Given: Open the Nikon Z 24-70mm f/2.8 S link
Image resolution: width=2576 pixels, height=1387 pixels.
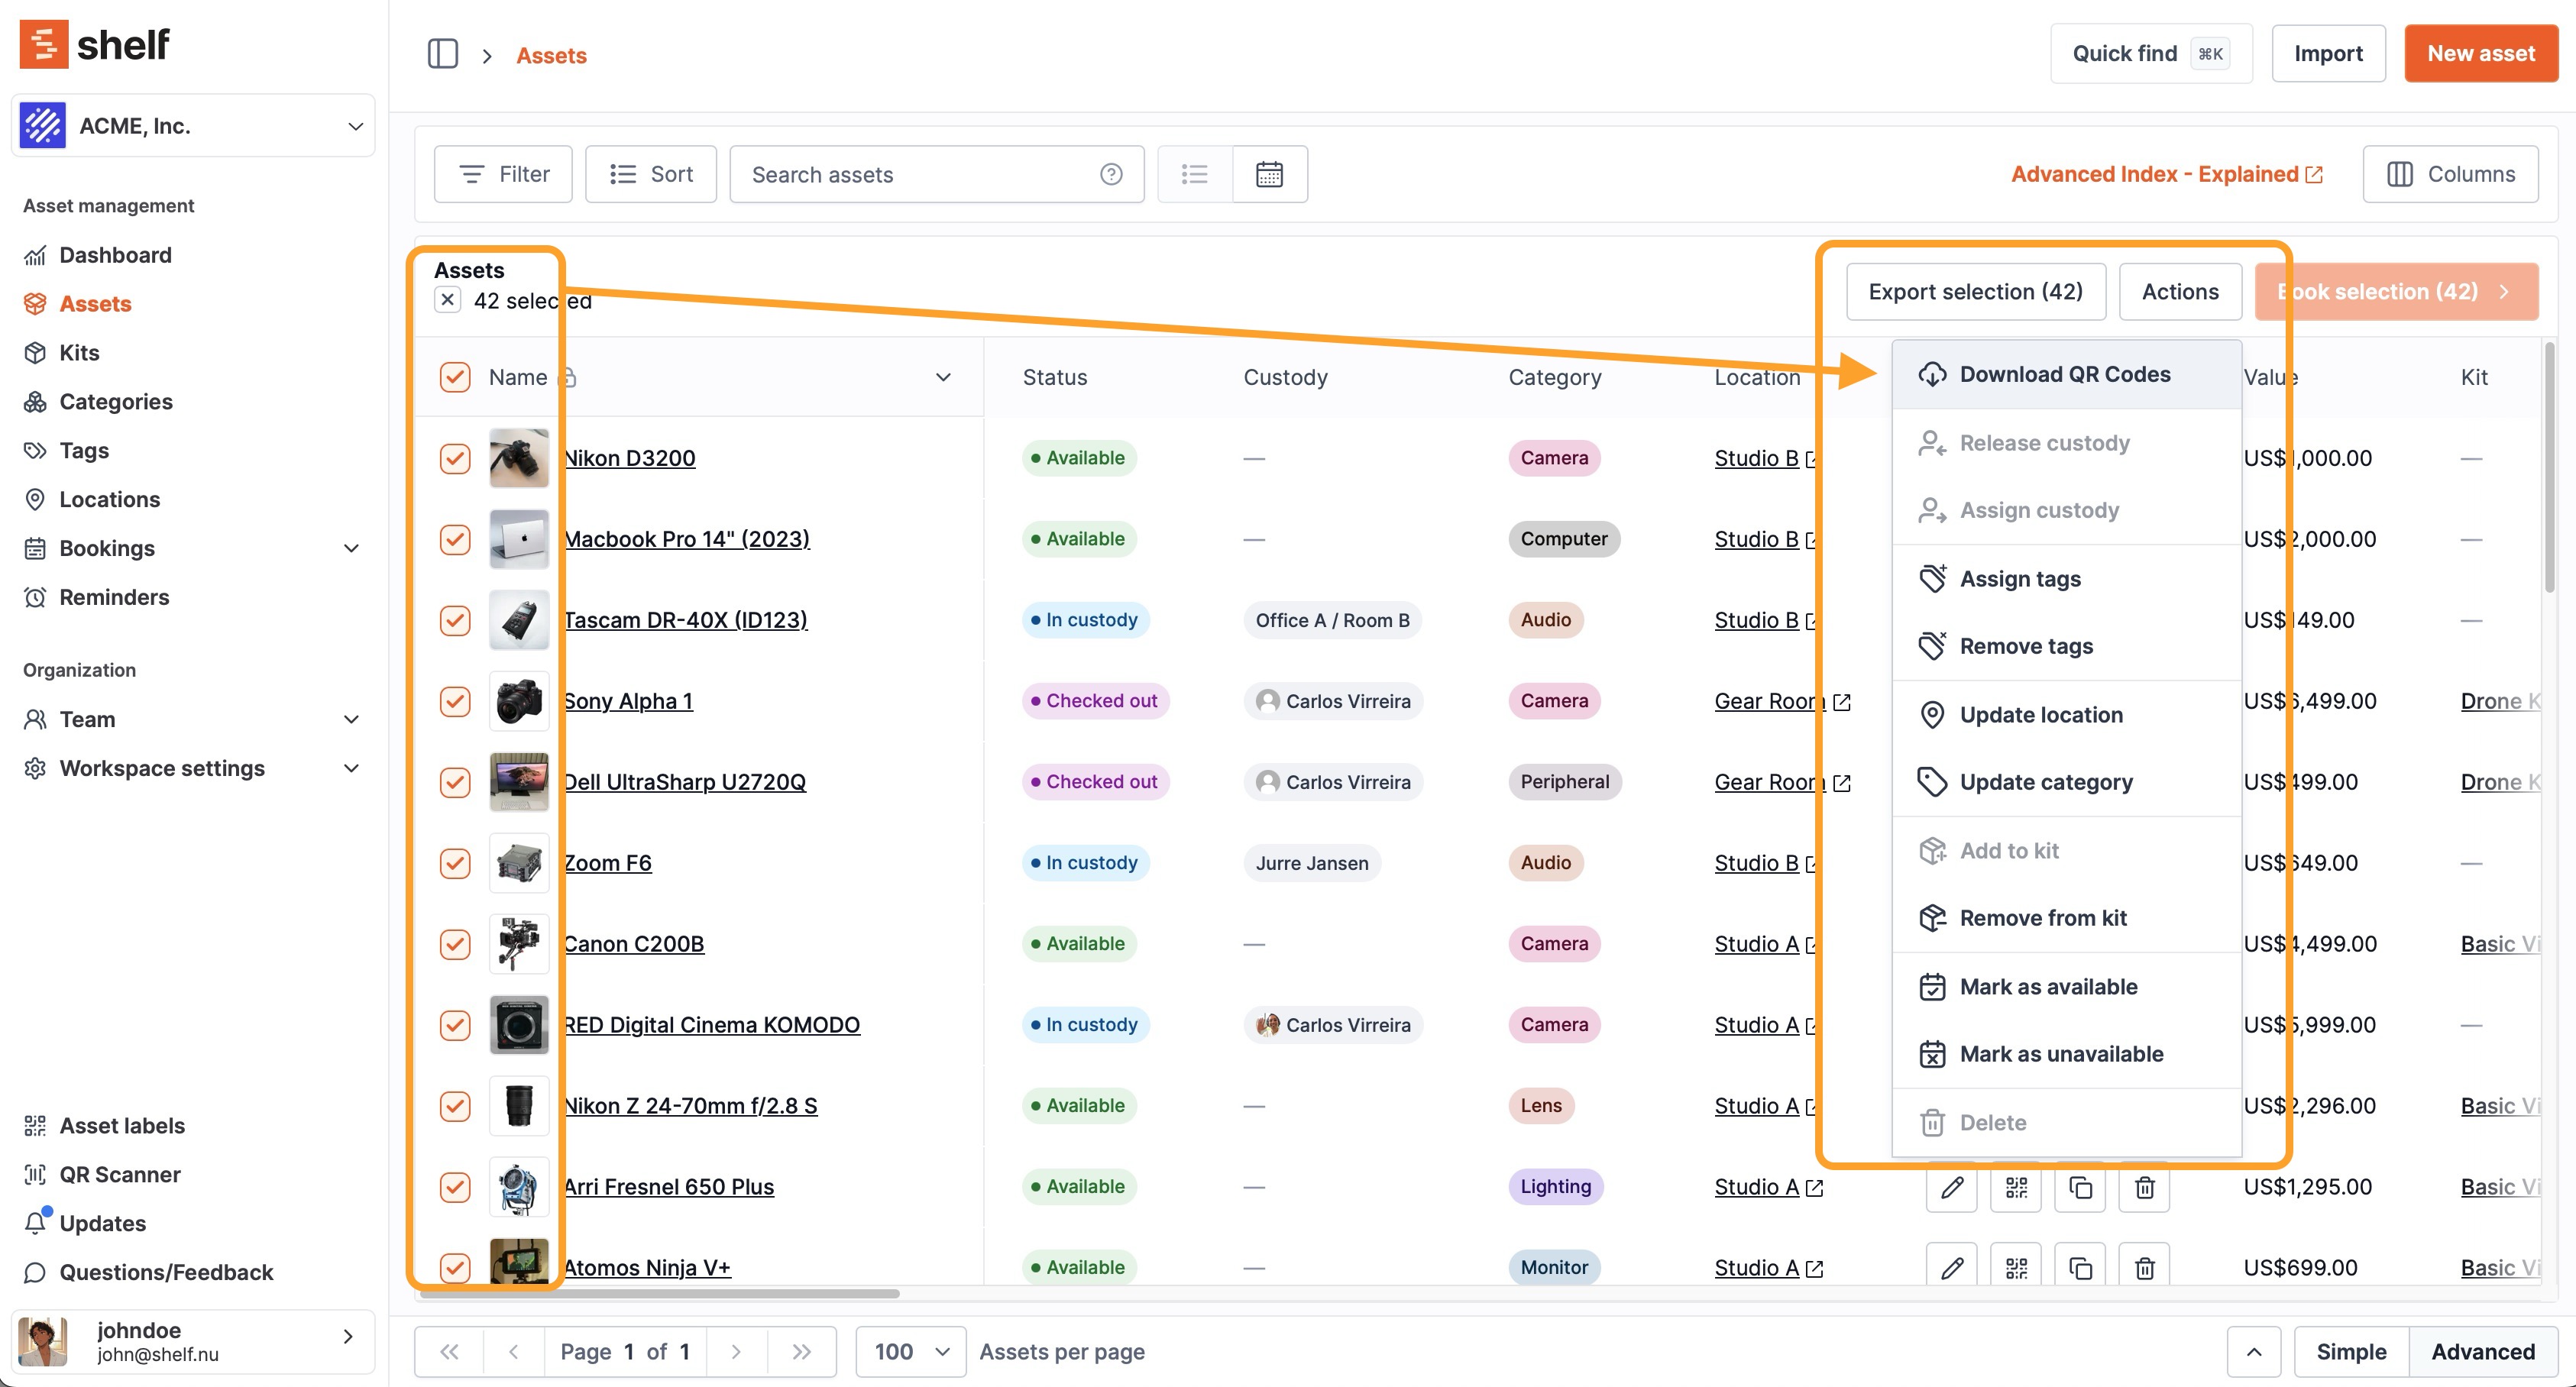Looking at the screenshot, I should point(690,1105).
